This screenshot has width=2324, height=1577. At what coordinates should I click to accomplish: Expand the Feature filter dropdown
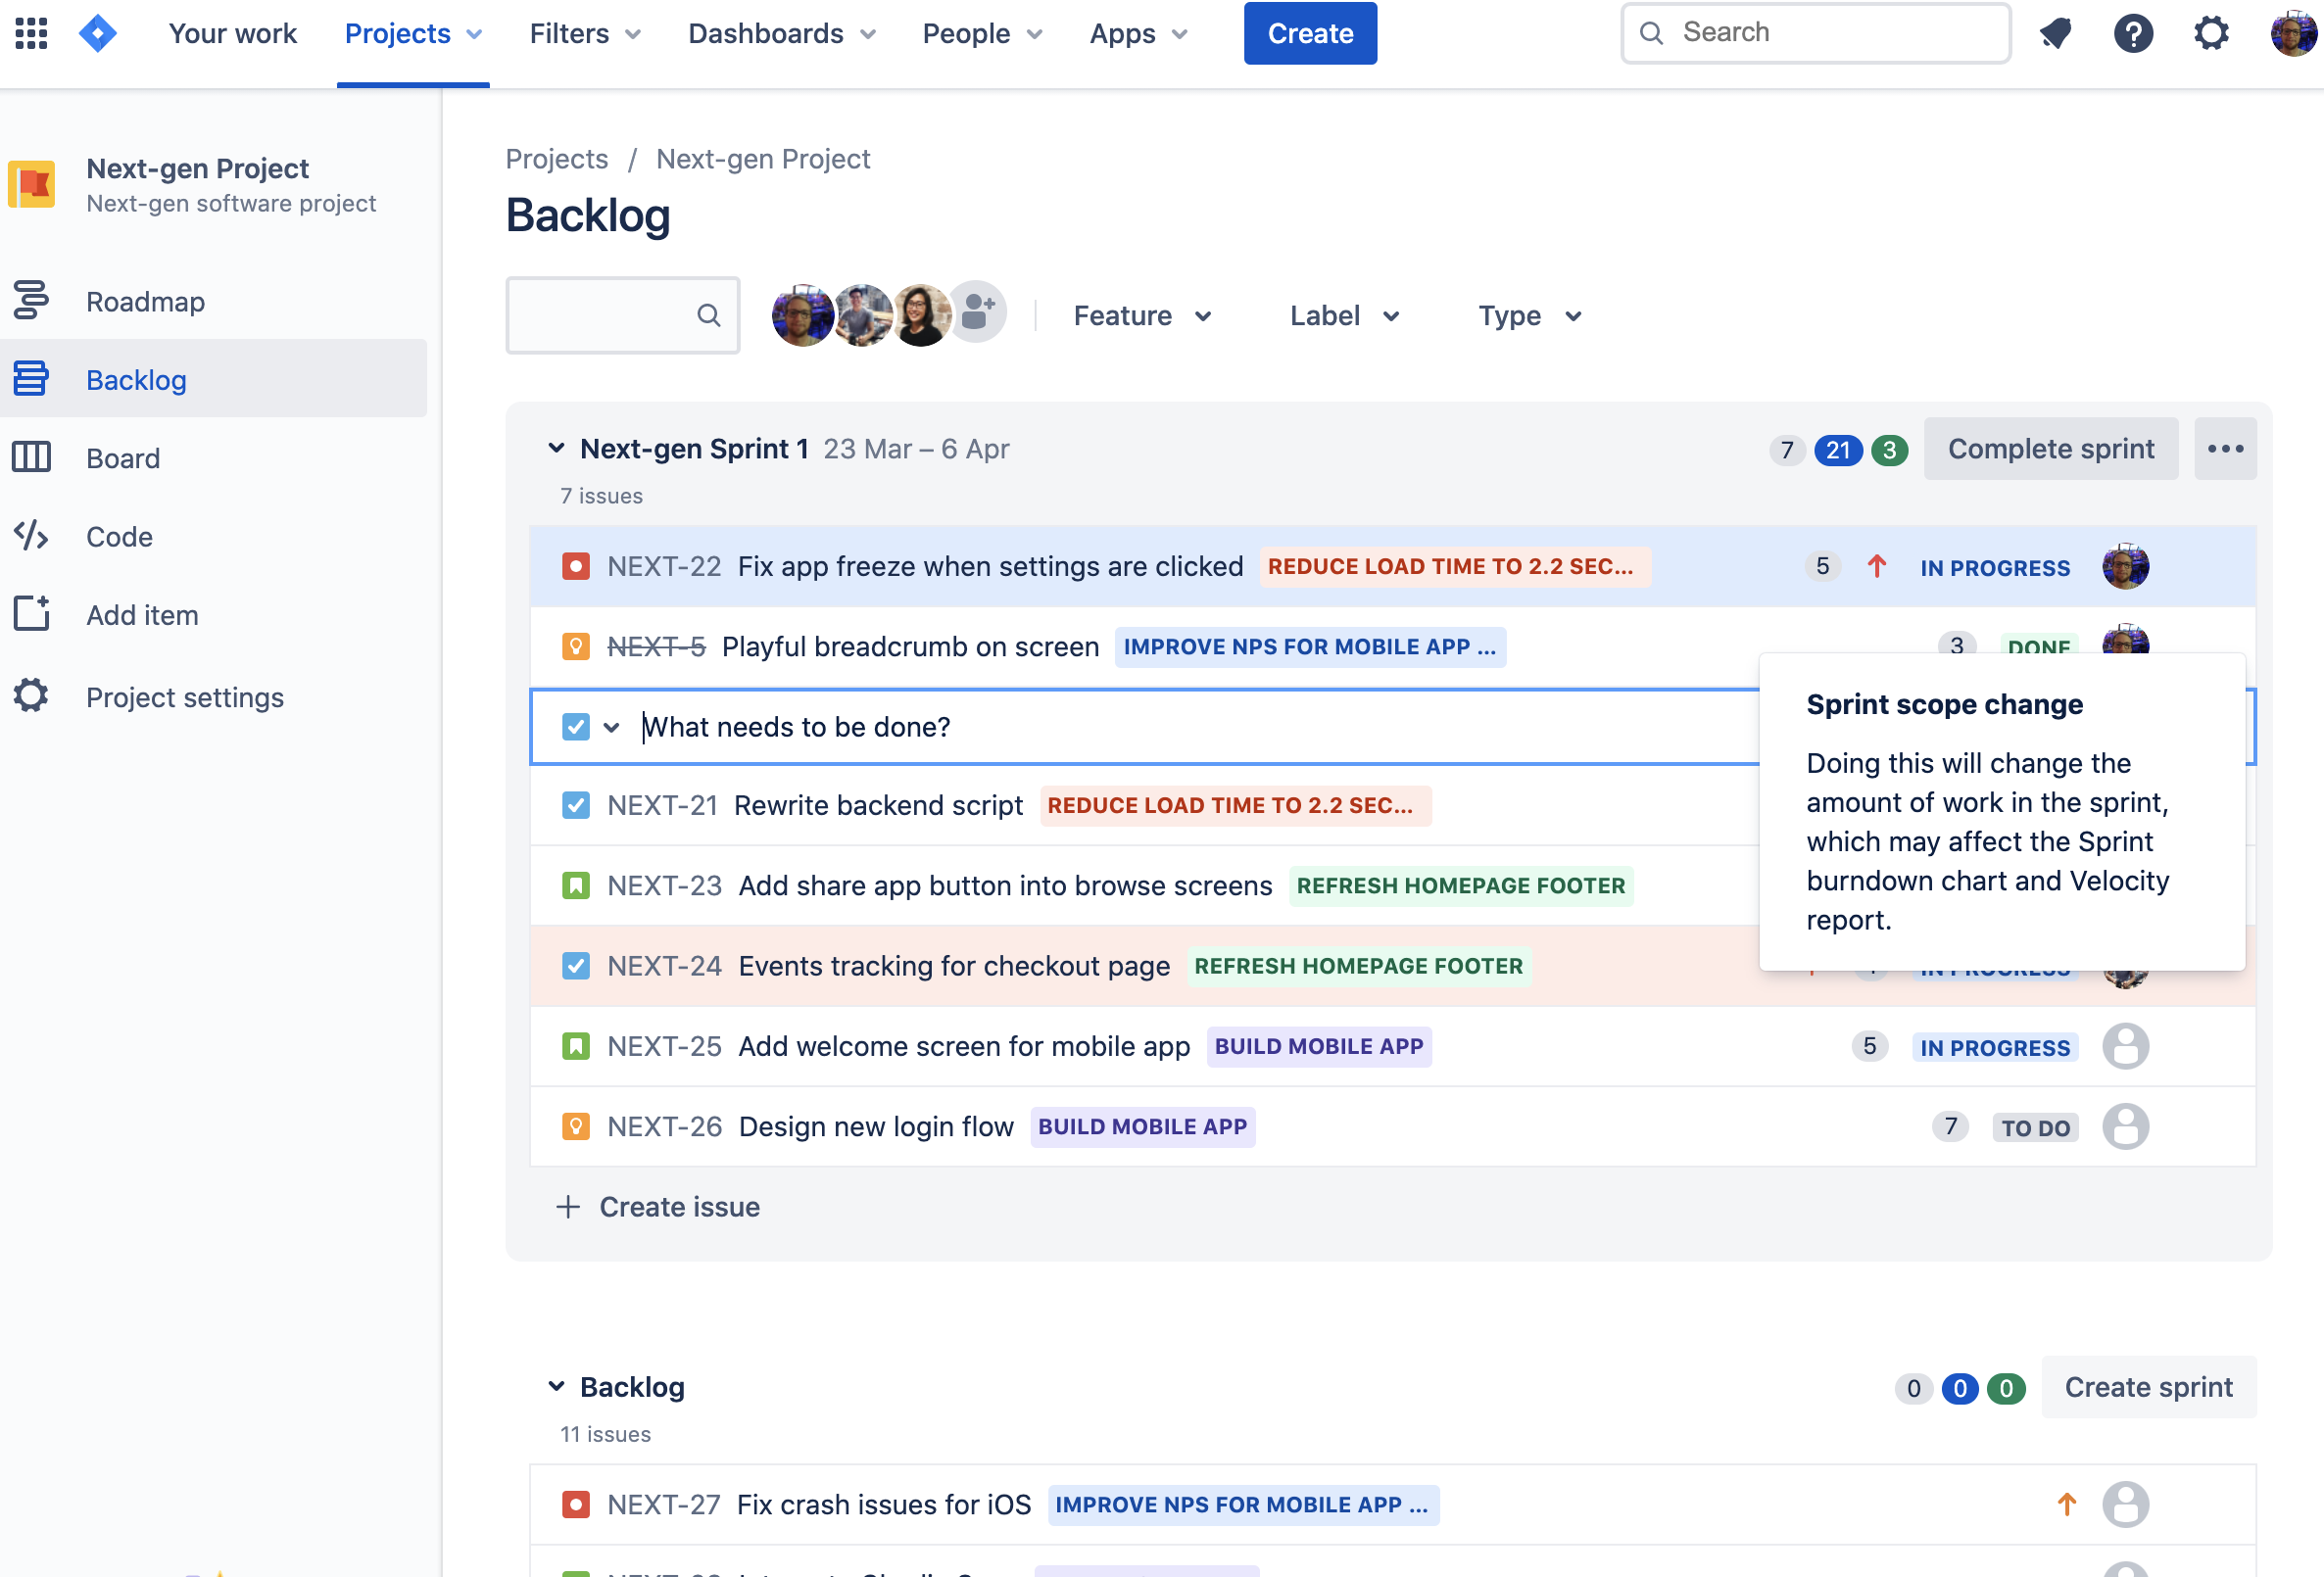point(1143,316)
